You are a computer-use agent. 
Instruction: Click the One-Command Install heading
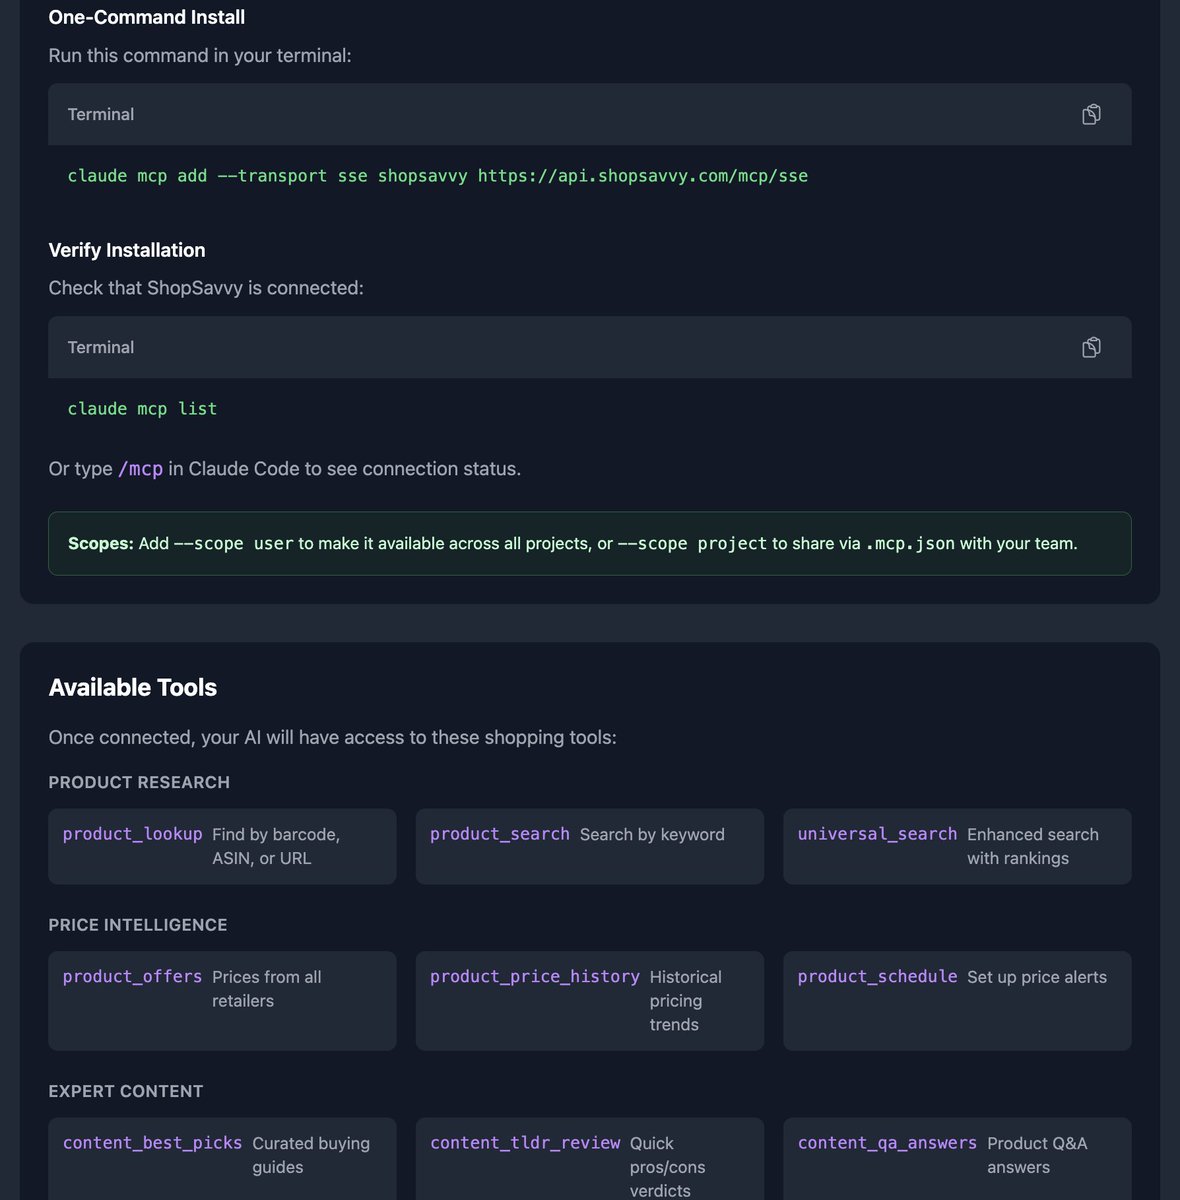147,17
